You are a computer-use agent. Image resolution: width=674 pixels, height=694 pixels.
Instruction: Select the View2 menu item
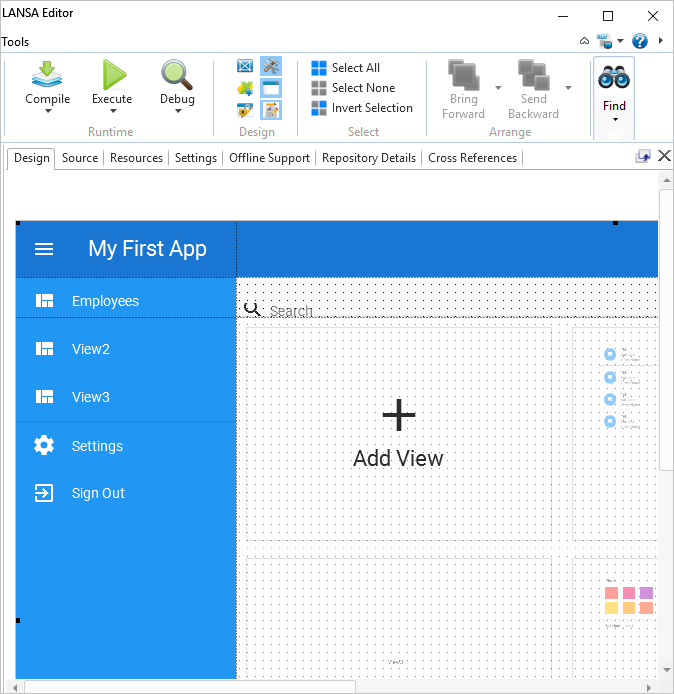click(x=126, y=349)
